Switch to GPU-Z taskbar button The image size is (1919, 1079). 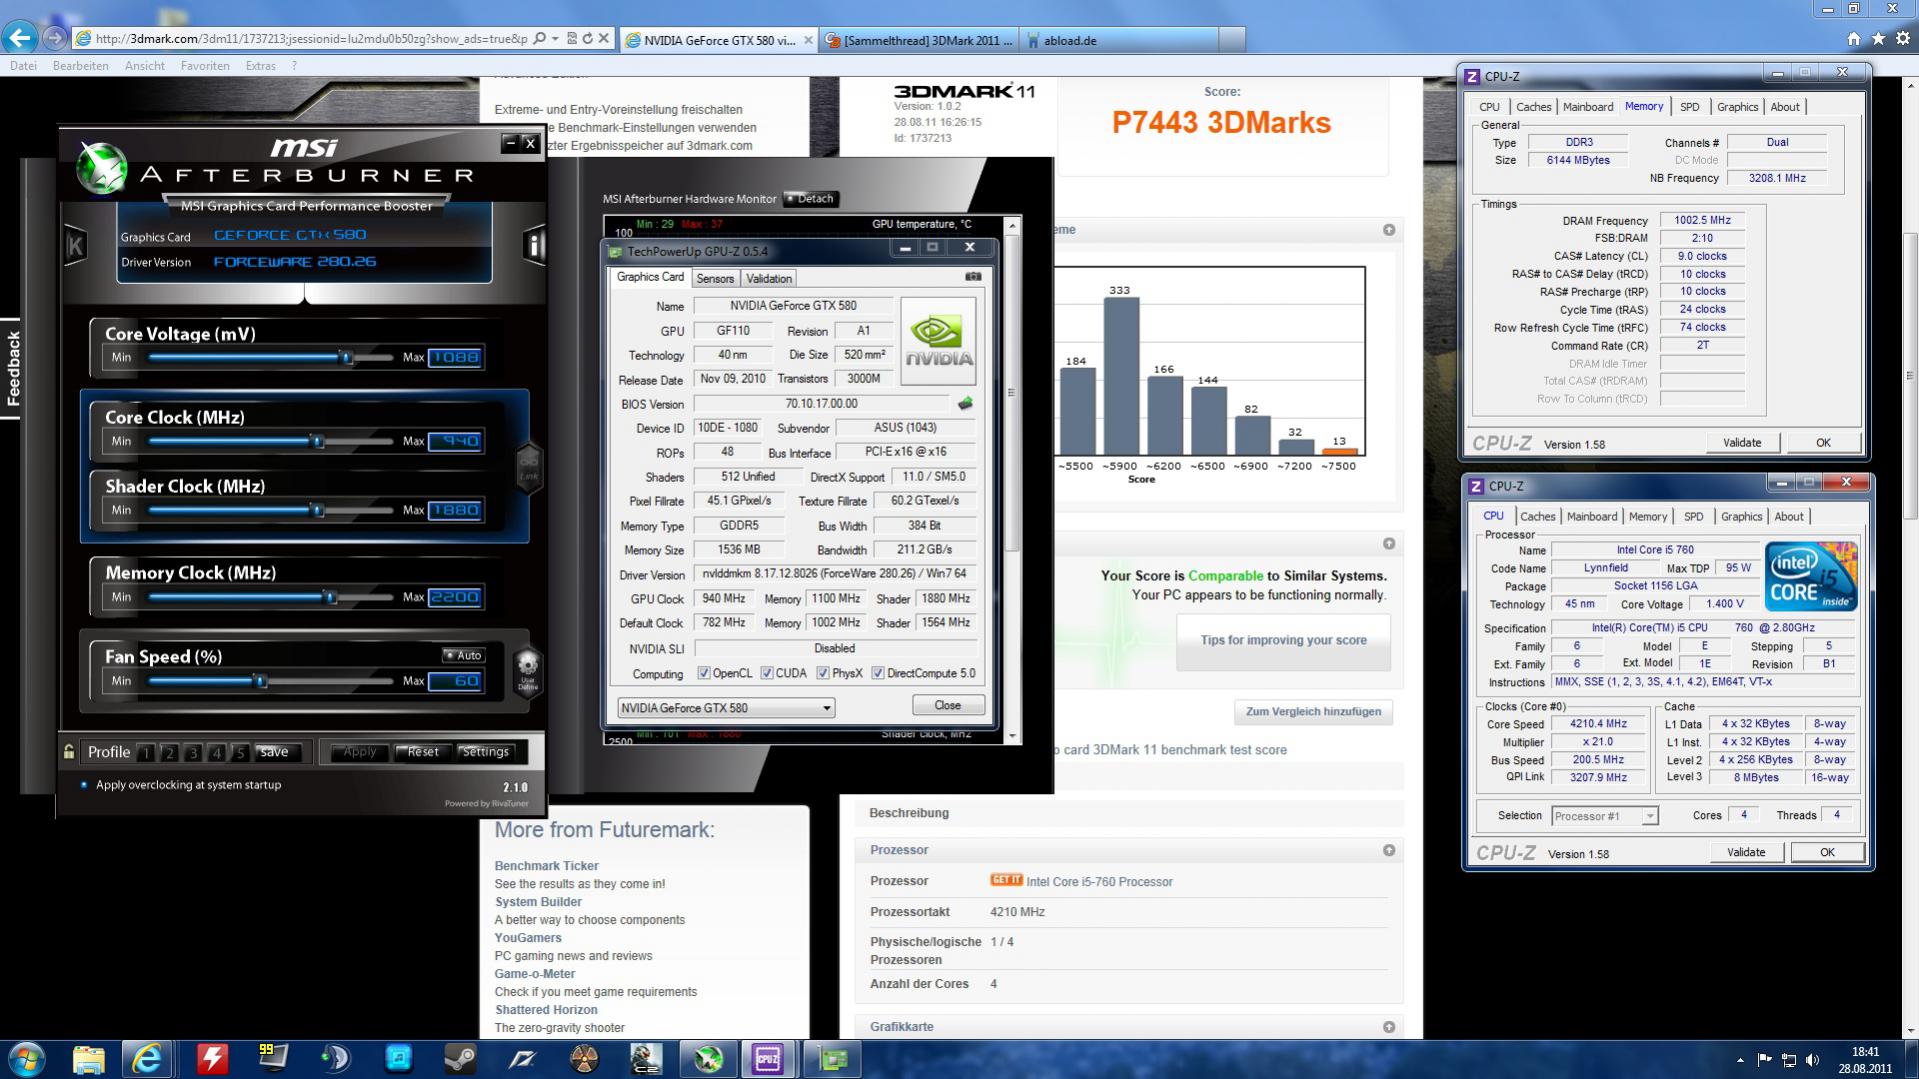pos(833,1058)
